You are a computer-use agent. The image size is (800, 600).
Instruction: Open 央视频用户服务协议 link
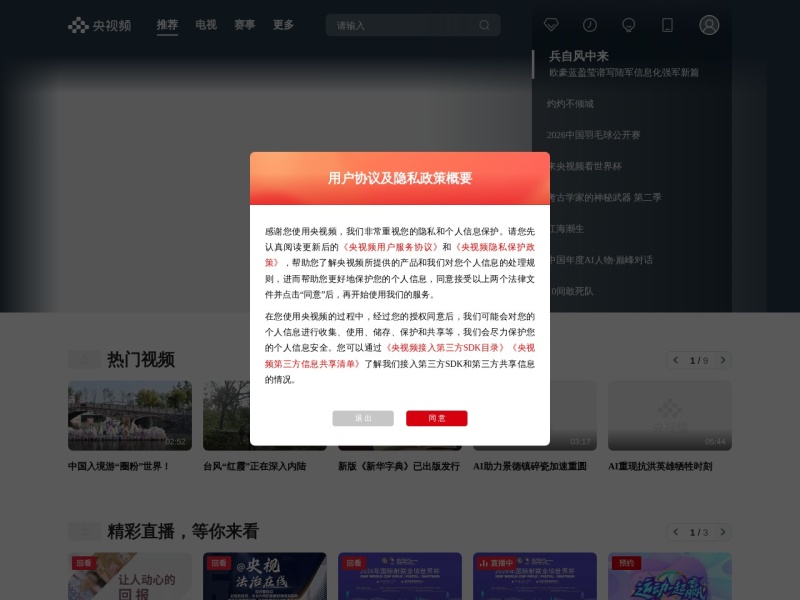[390, 247]
